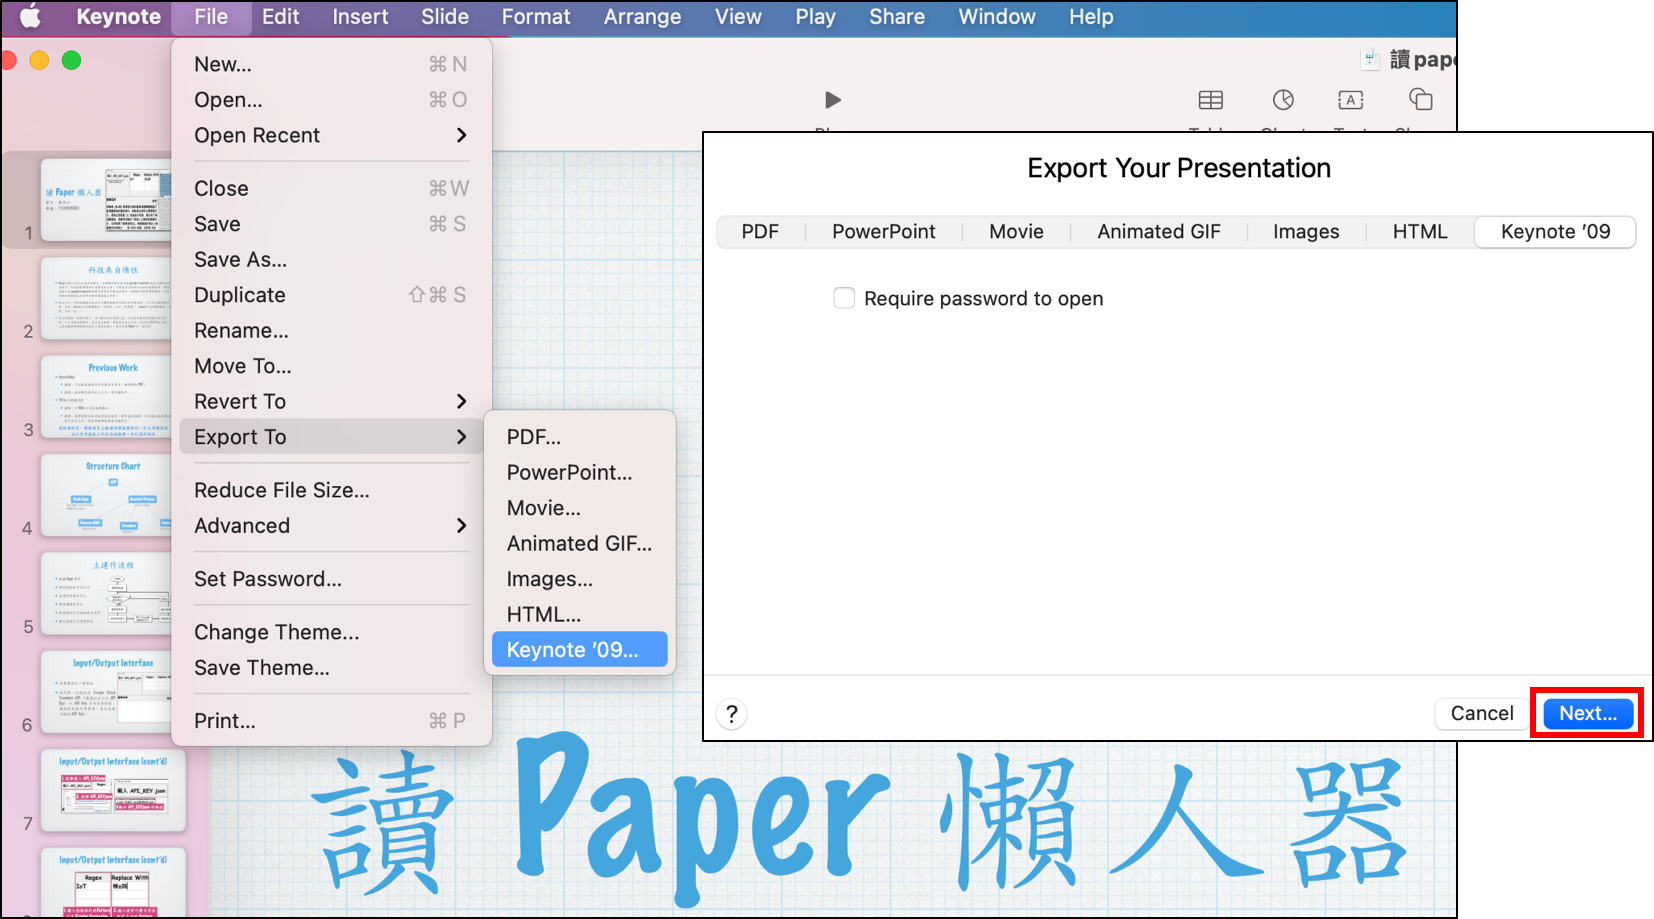Open the Window menu
Viewport: 1654px width, 919px height.
[x=997, y=17]
